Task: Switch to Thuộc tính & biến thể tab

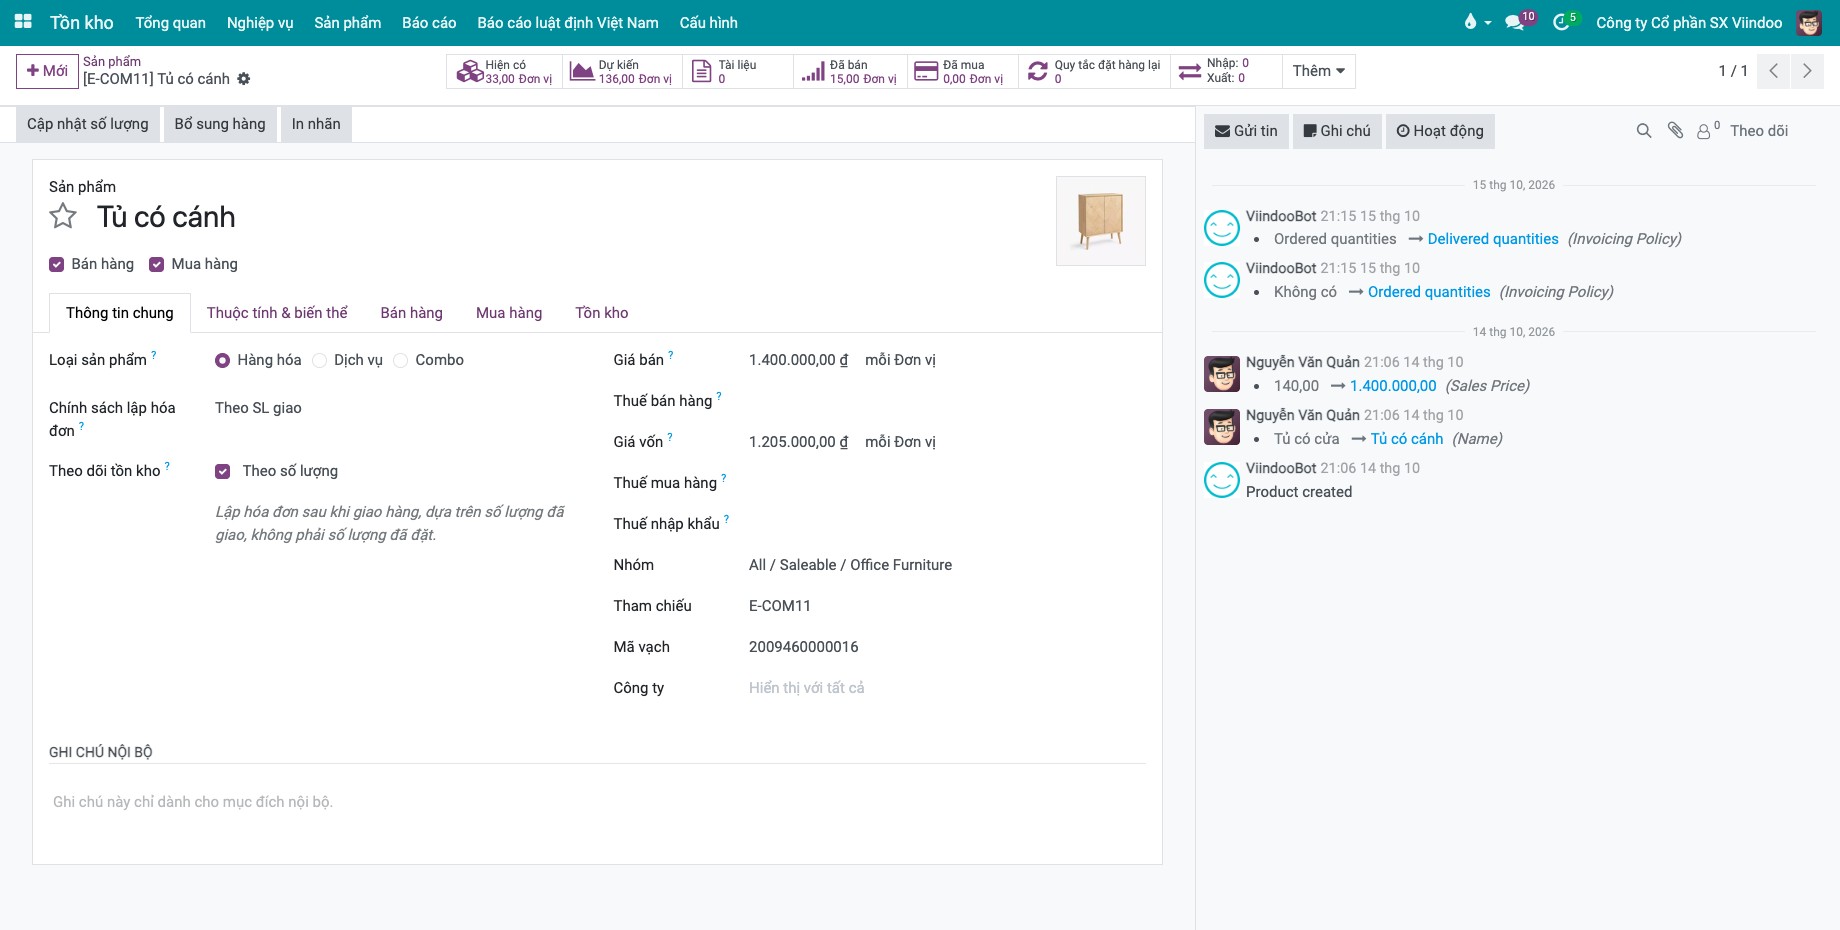Action: pyautogui.click(x=277, y=313)
